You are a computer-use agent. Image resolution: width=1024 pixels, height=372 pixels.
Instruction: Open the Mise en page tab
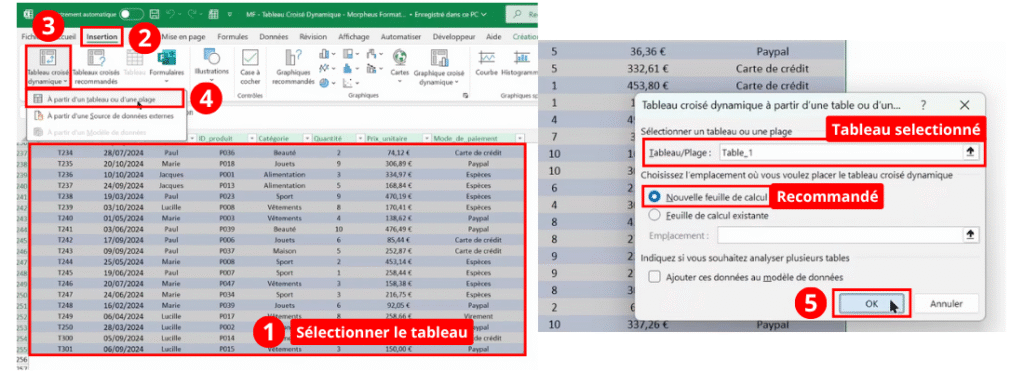tap(184, 37)
